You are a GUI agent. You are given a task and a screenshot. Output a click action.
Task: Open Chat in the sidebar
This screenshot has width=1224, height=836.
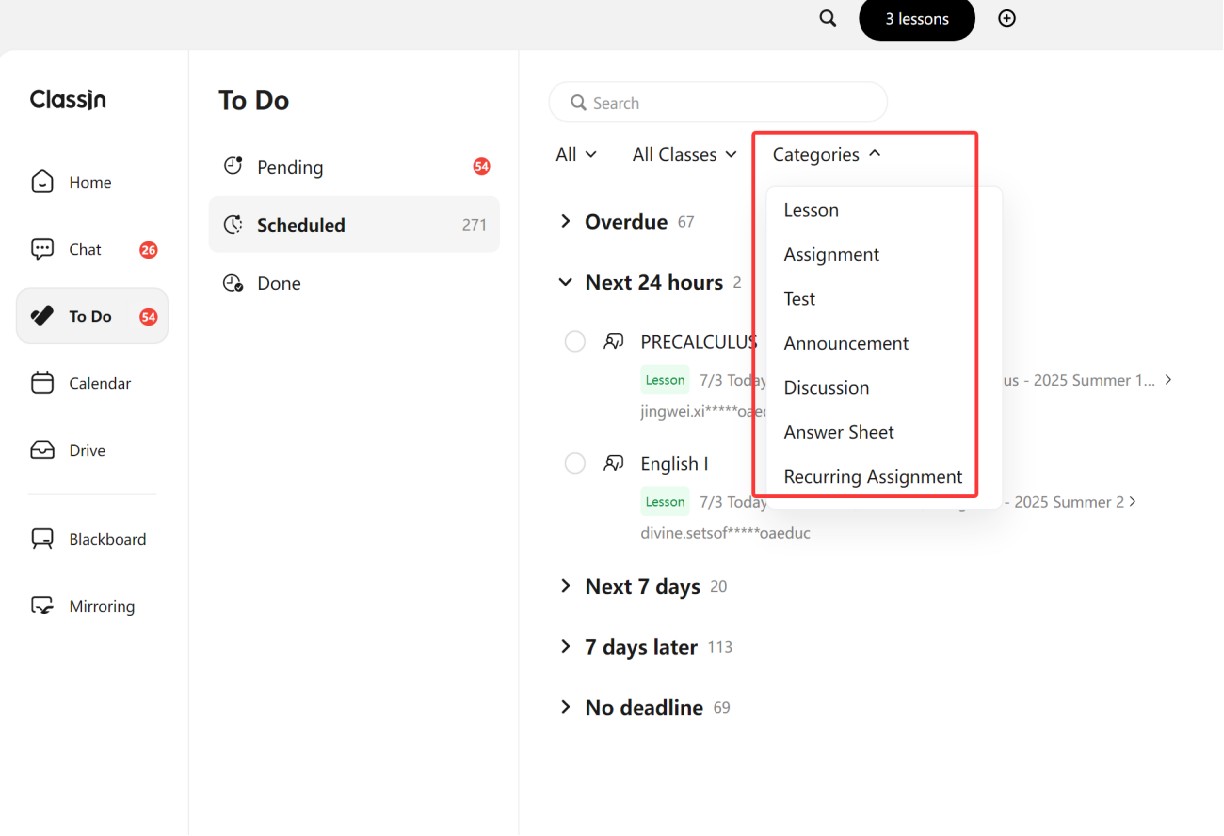pos(86,250)
